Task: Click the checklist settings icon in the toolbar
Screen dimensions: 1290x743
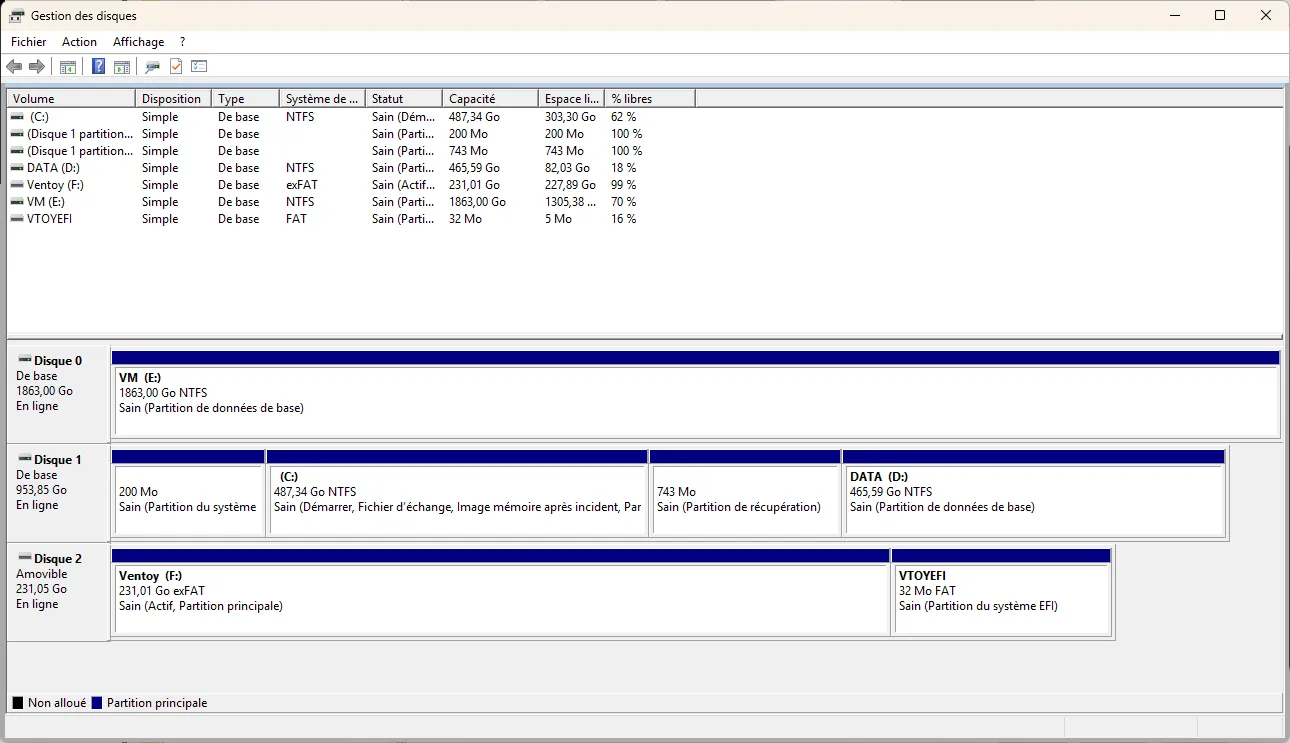Action: 199,67
